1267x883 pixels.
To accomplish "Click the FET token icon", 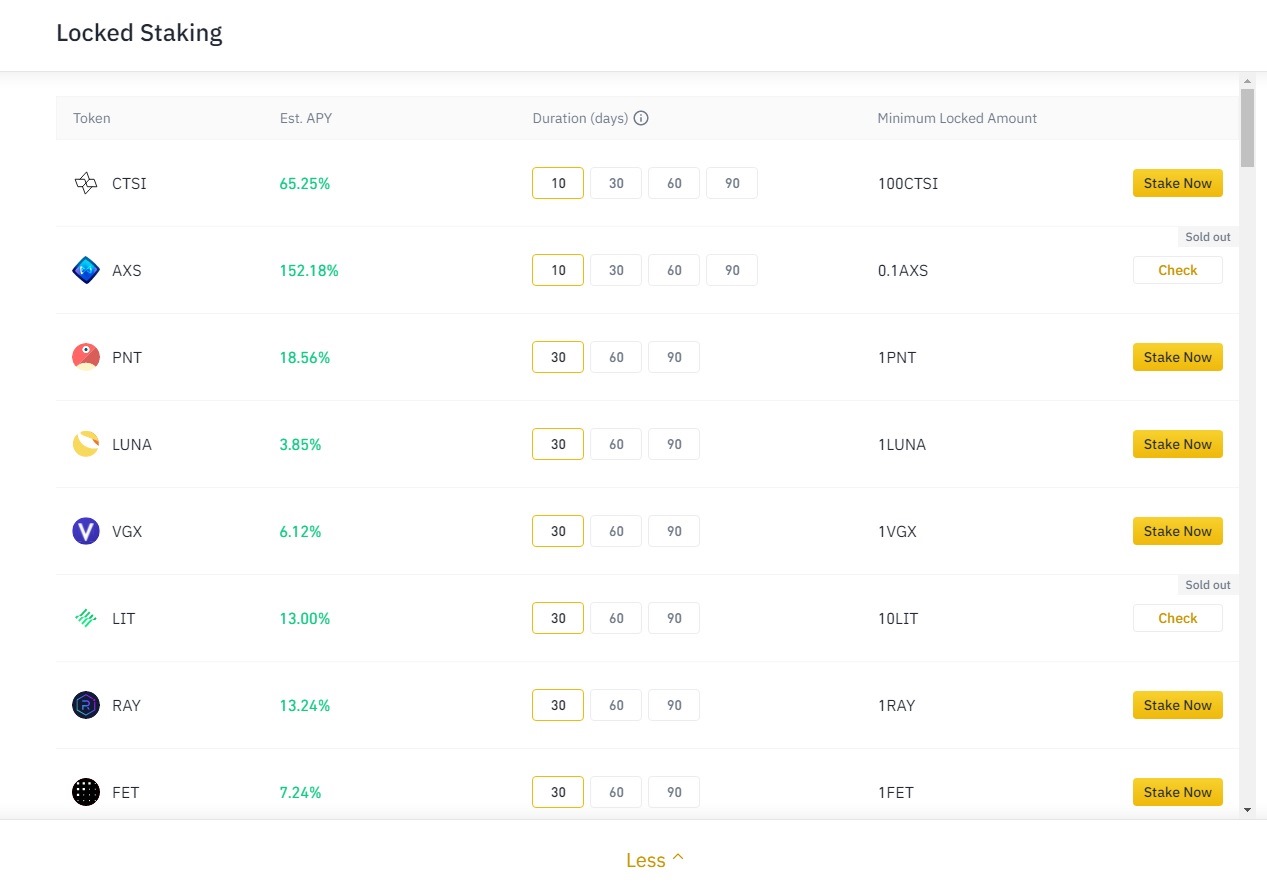I will pyautogui.click(x=86, y=792).
